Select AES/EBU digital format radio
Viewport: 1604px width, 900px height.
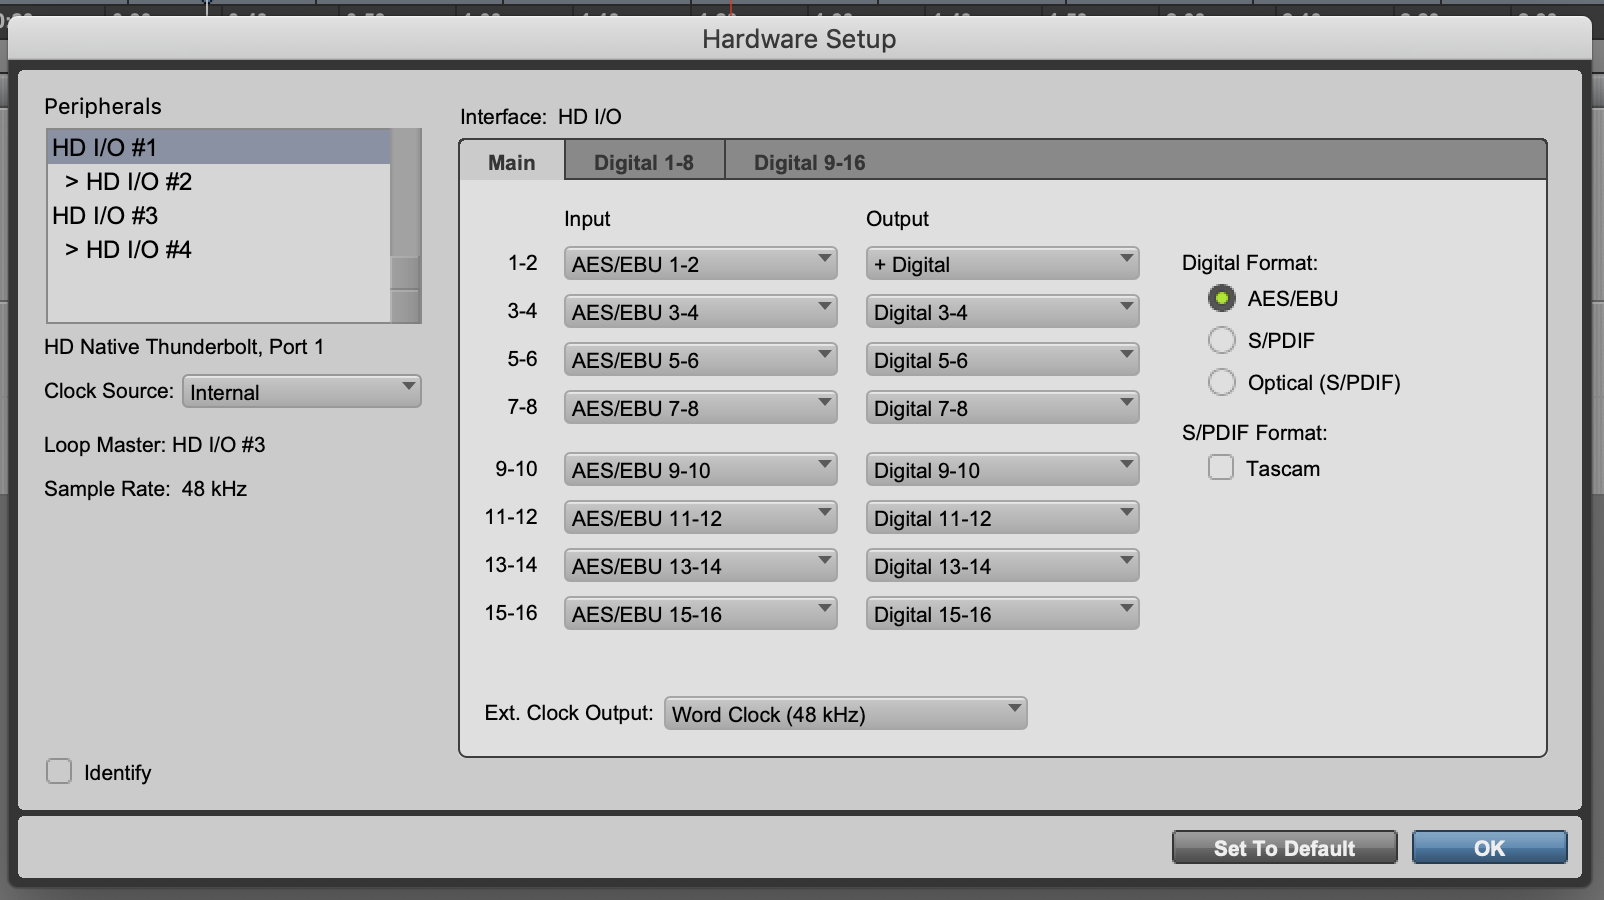point(1221,298)
